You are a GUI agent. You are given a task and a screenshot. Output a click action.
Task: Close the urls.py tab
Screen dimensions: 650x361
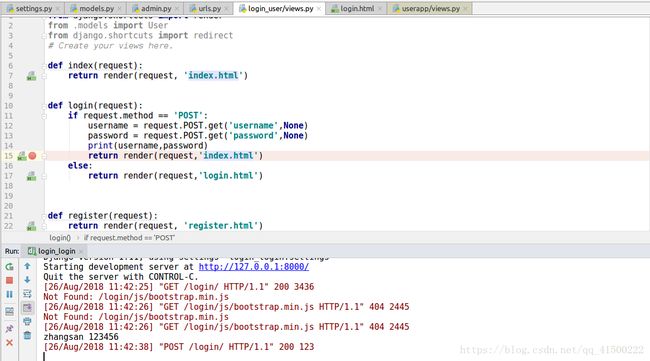click(227, 9)
